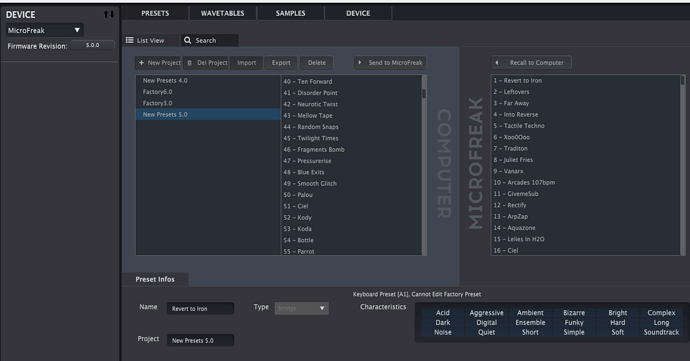Open the Preset Infos tab
This screenshot has width=690, height=361.
[155, 279]
